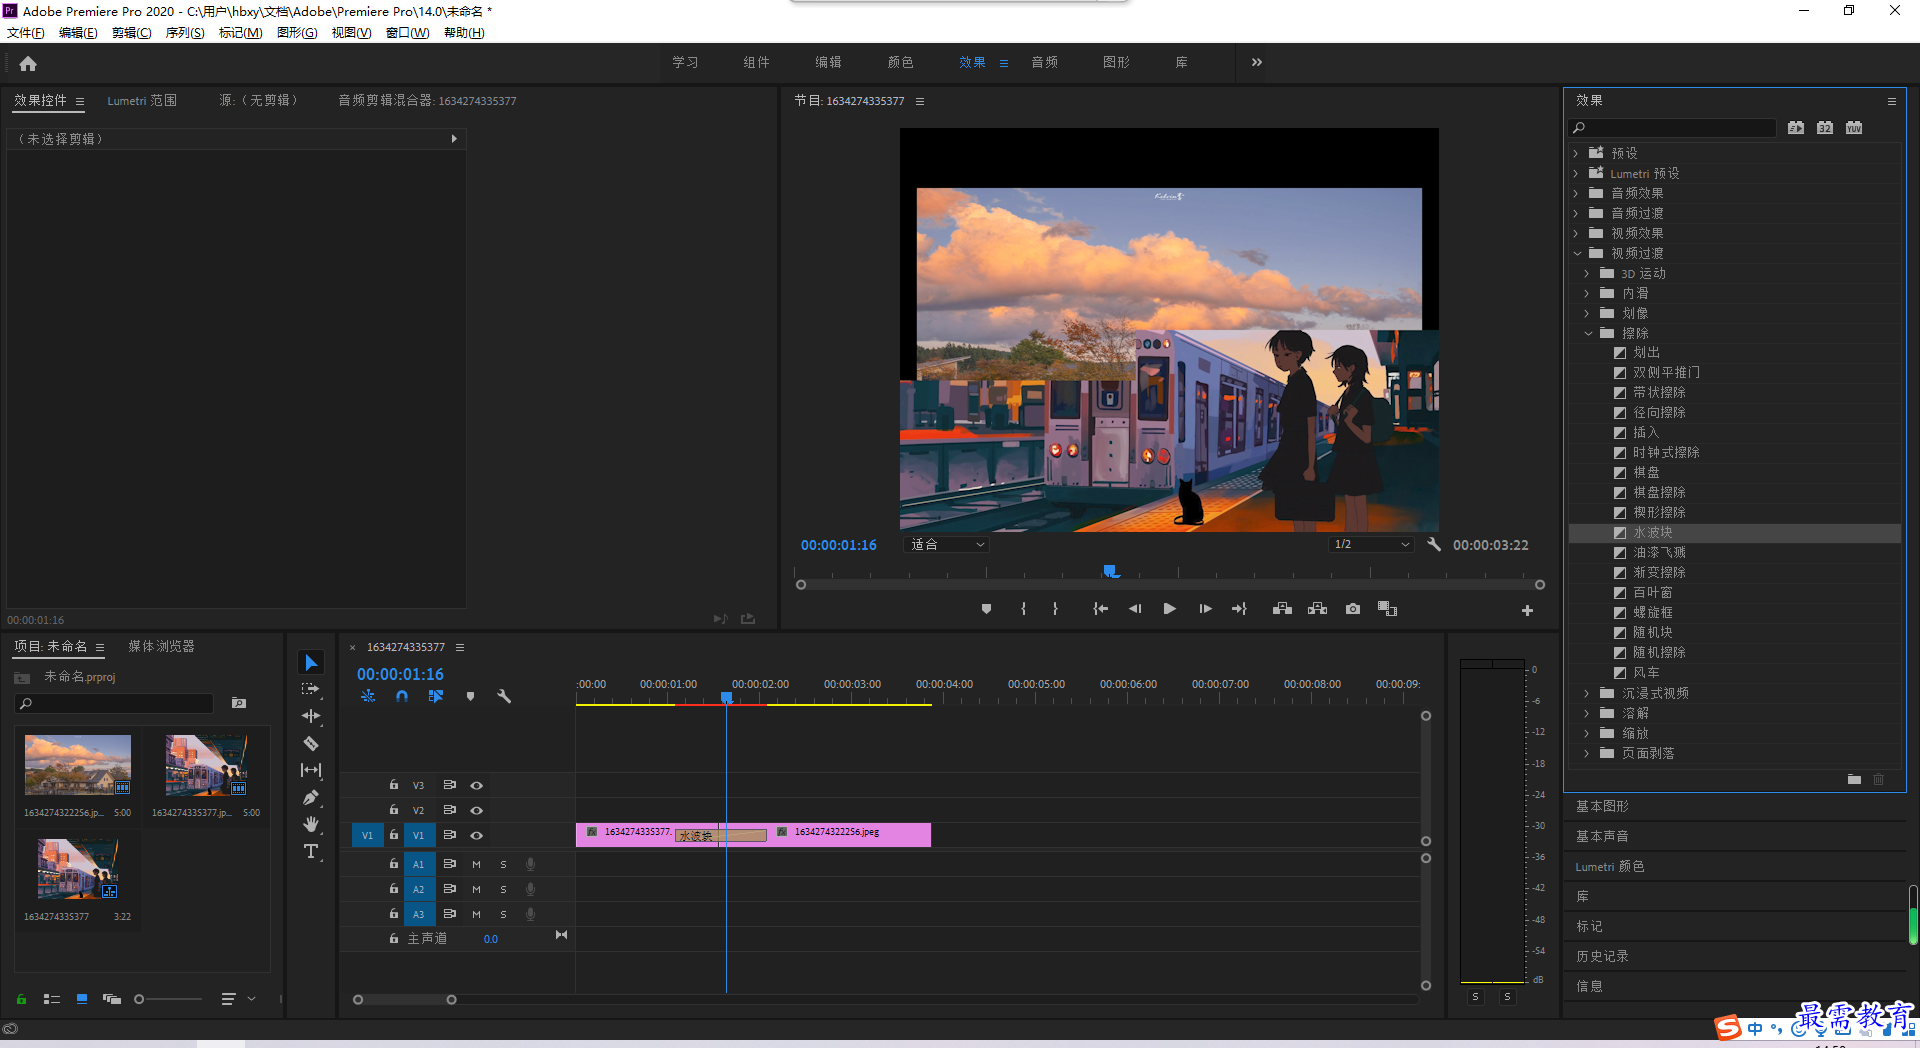Click the YUV effects filter icon
The width and height of the screenshot is (1920, 1048).
coord(1854,128)
